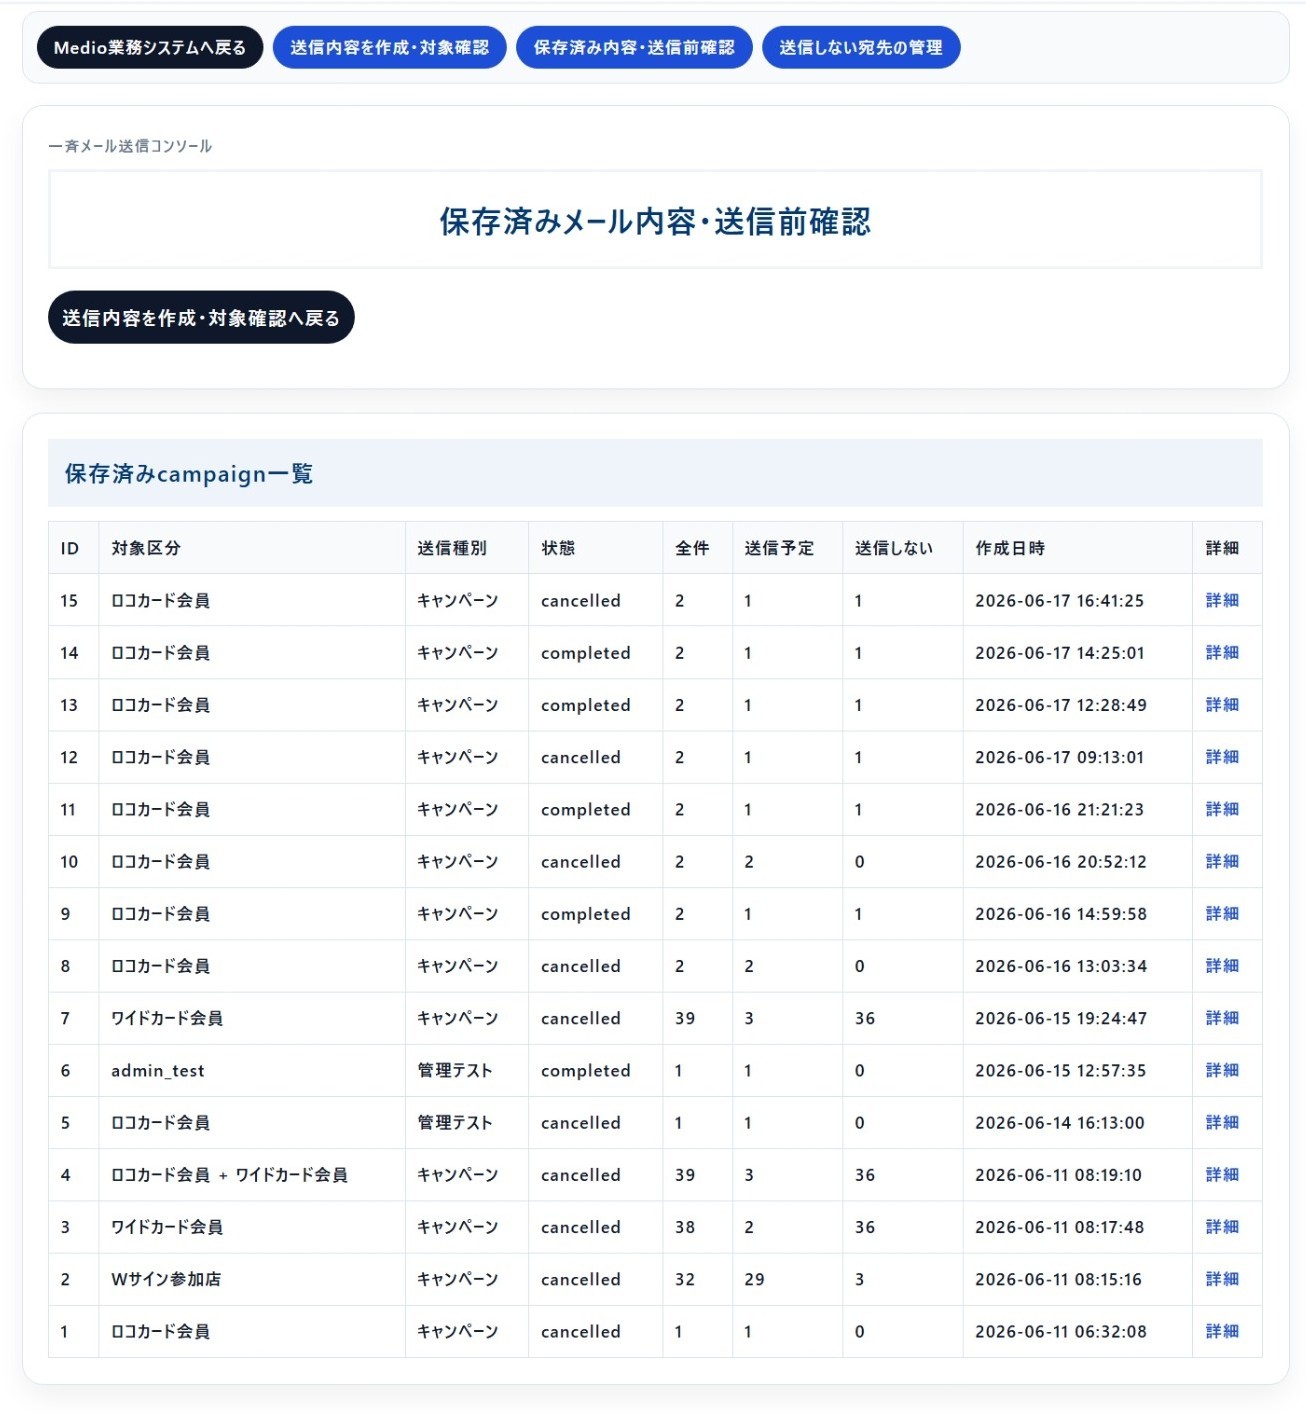Open 詳細 link for campaign ID 8

click(1222, 966)
